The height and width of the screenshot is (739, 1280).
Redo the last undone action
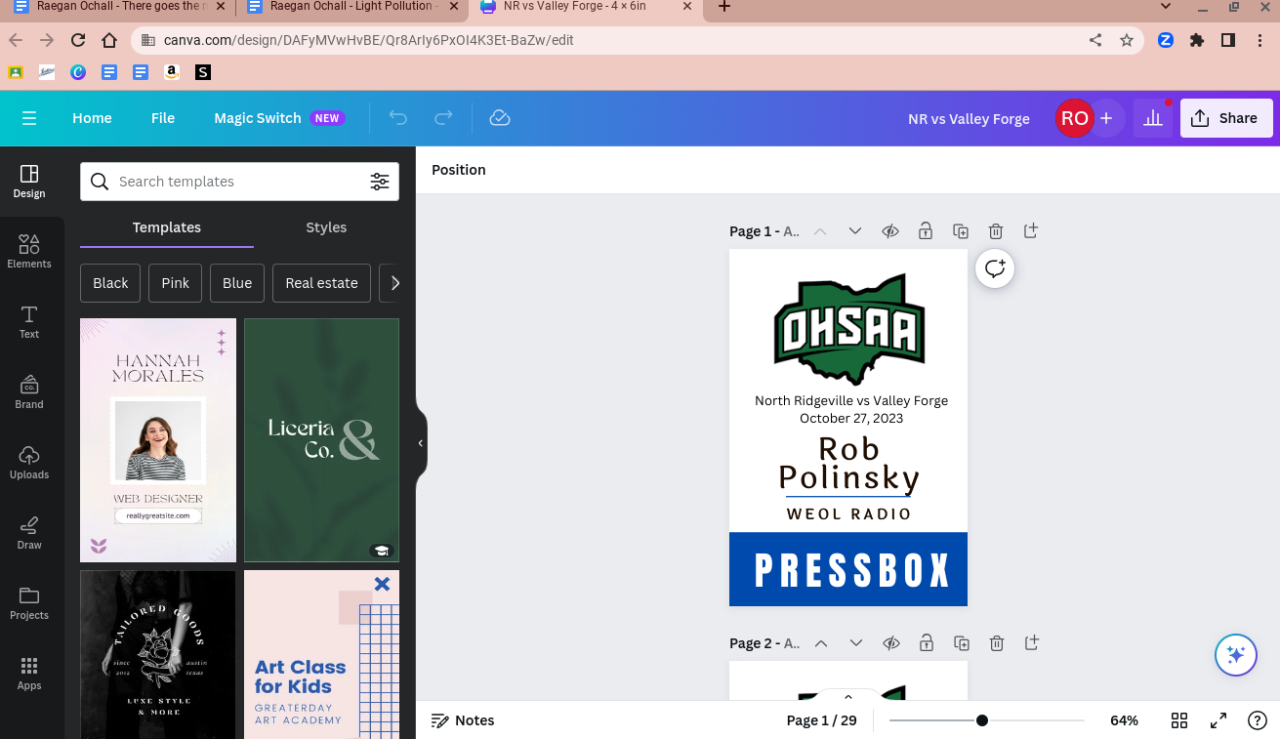443,118
